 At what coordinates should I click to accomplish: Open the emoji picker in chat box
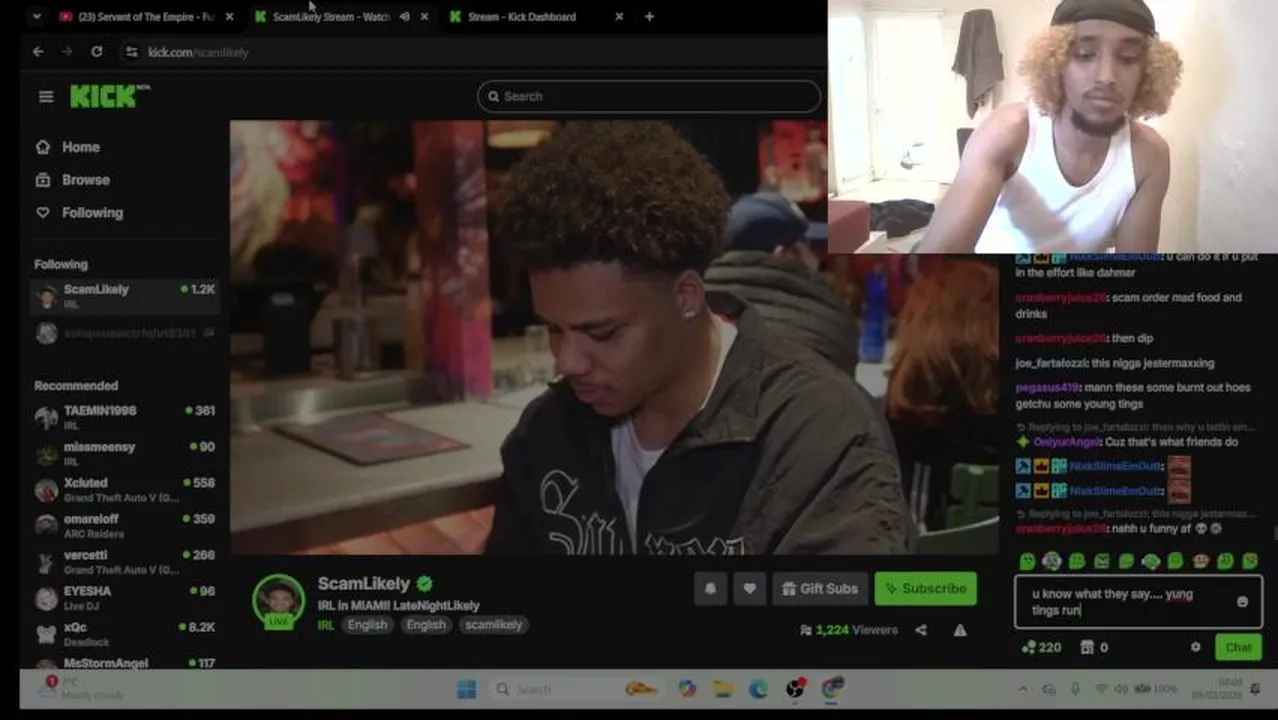point(1242,602)
